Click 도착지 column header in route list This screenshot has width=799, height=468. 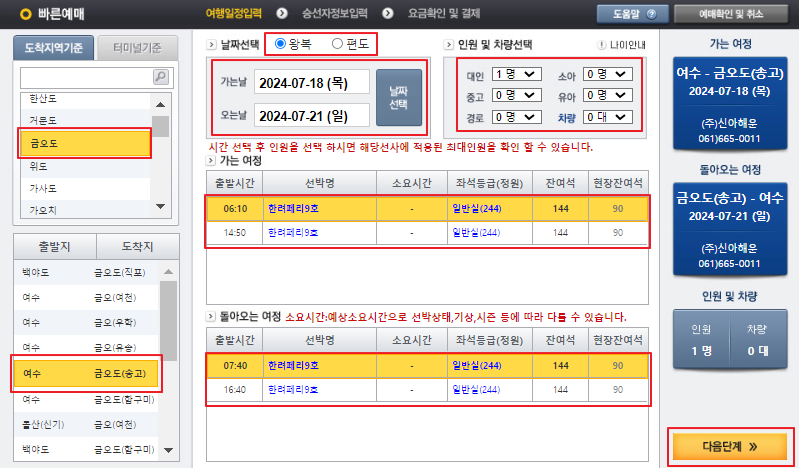[138, 247]
